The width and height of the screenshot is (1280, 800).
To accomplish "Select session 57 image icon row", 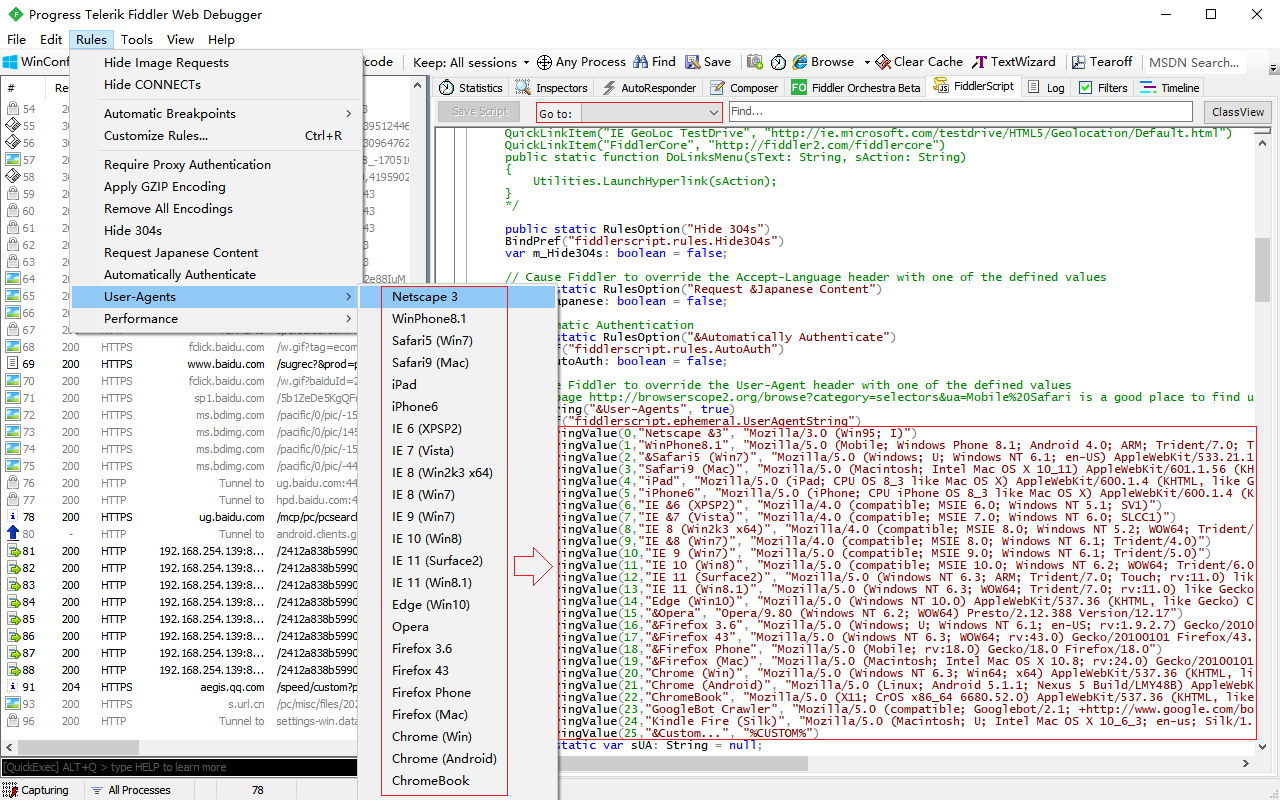I will [x=14, y=160].
